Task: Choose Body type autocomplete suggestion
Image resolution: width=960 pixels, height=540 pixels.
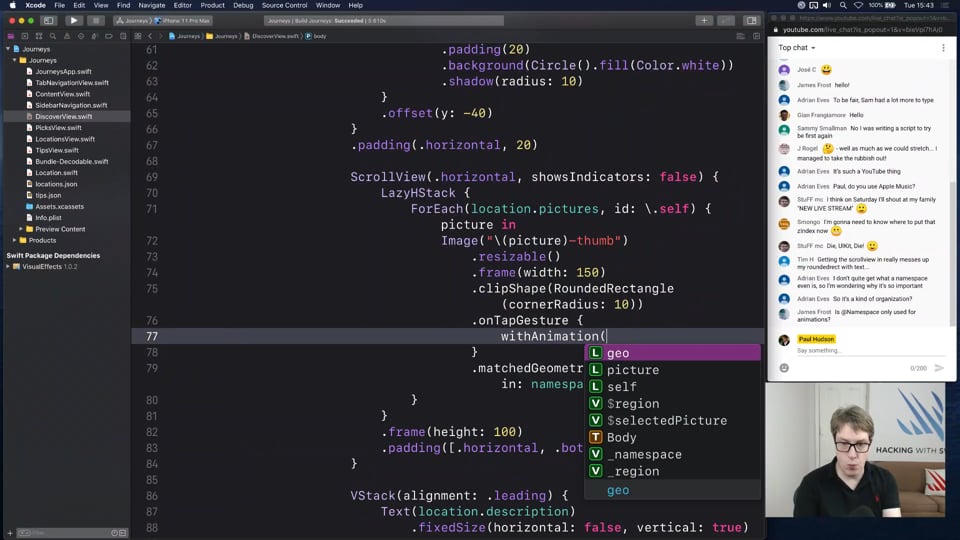Action: click(x=672, y=437)
